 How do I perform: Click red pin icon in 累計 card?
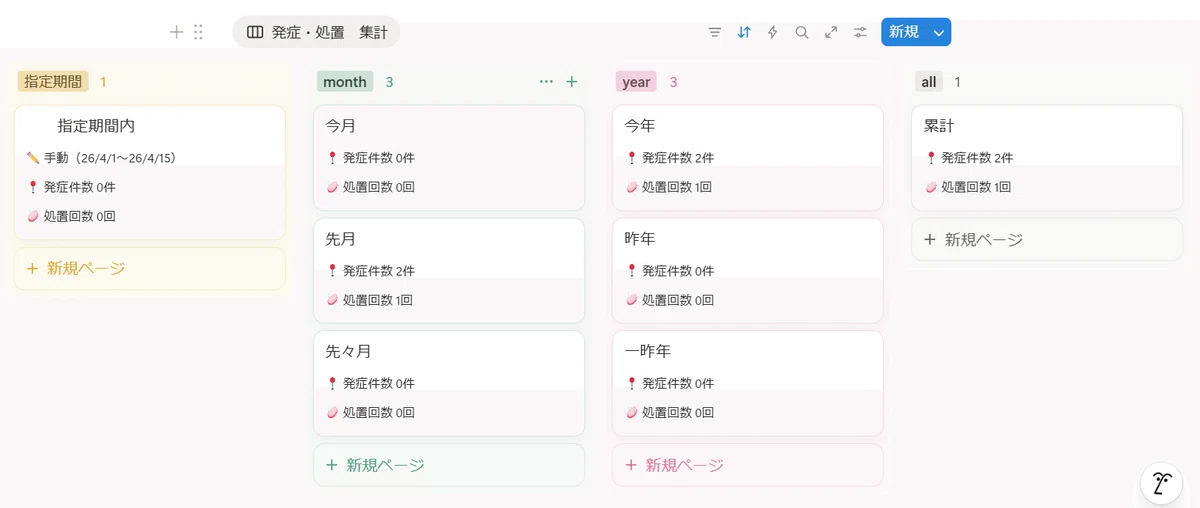[x=930, y=158]
